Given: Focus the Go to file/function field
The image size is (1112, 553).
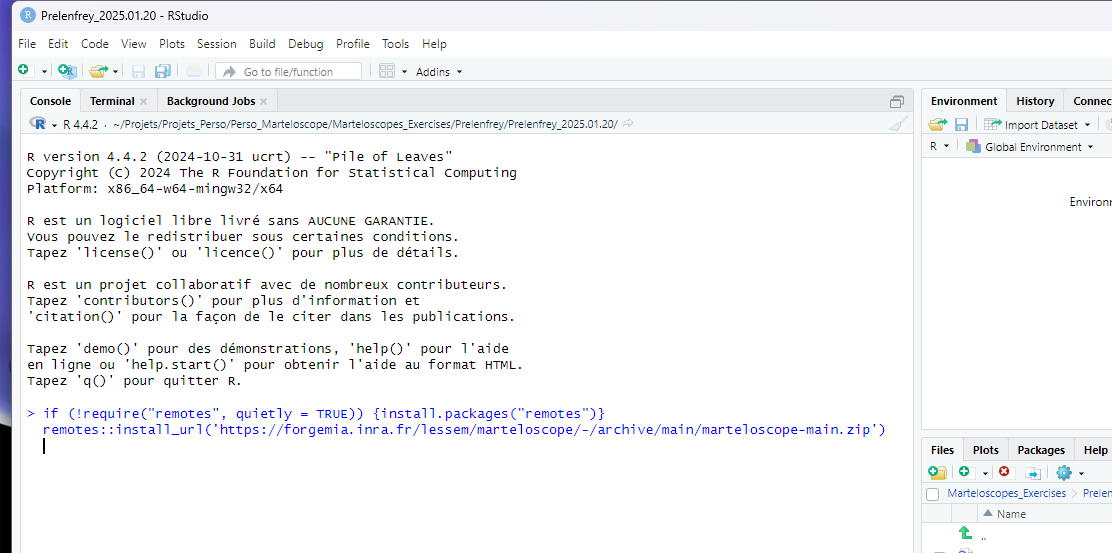Looking at the screenshot, I should [288, 72].
